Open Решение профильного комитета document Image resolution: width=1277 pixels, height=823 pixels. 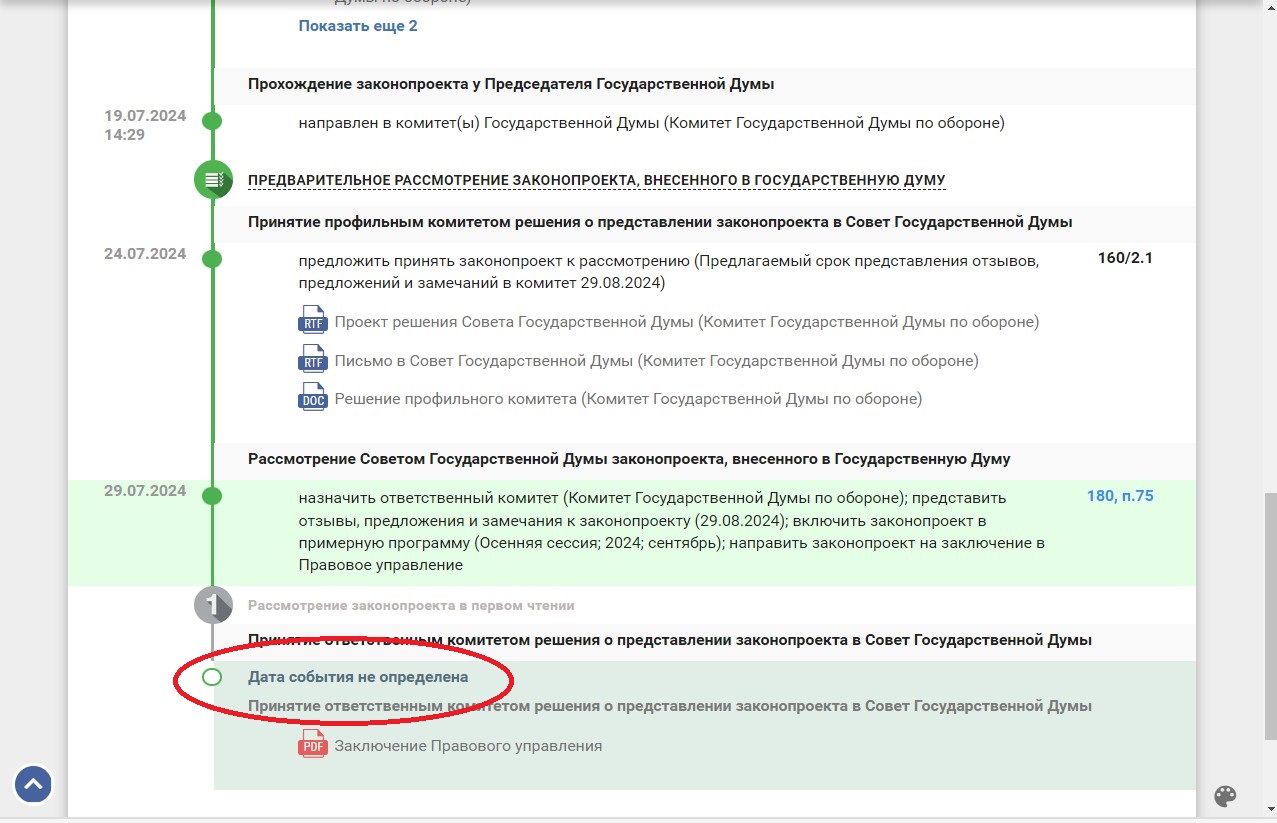coord(628,398)
